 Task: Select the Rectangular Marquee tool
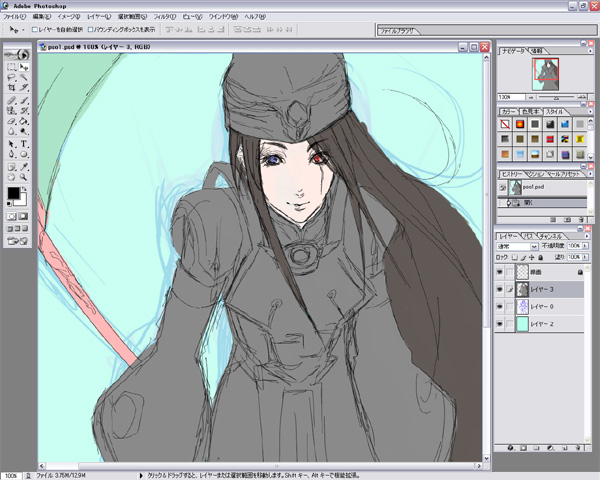point(11,67)
